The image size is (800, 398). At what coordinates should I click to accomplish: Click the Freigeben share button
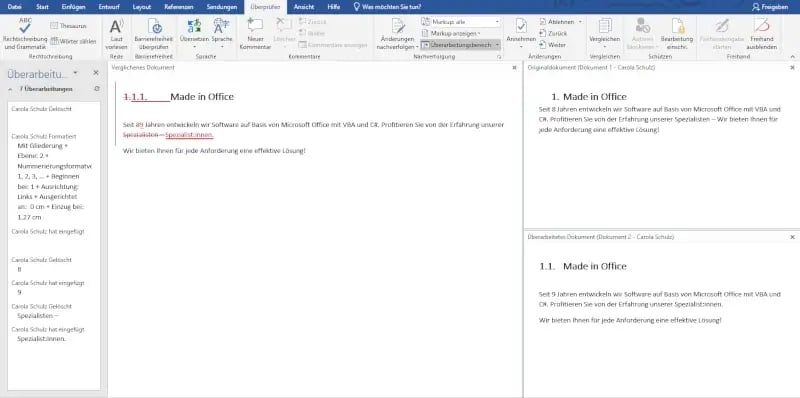pyautogui.click(x=769, y=7)
